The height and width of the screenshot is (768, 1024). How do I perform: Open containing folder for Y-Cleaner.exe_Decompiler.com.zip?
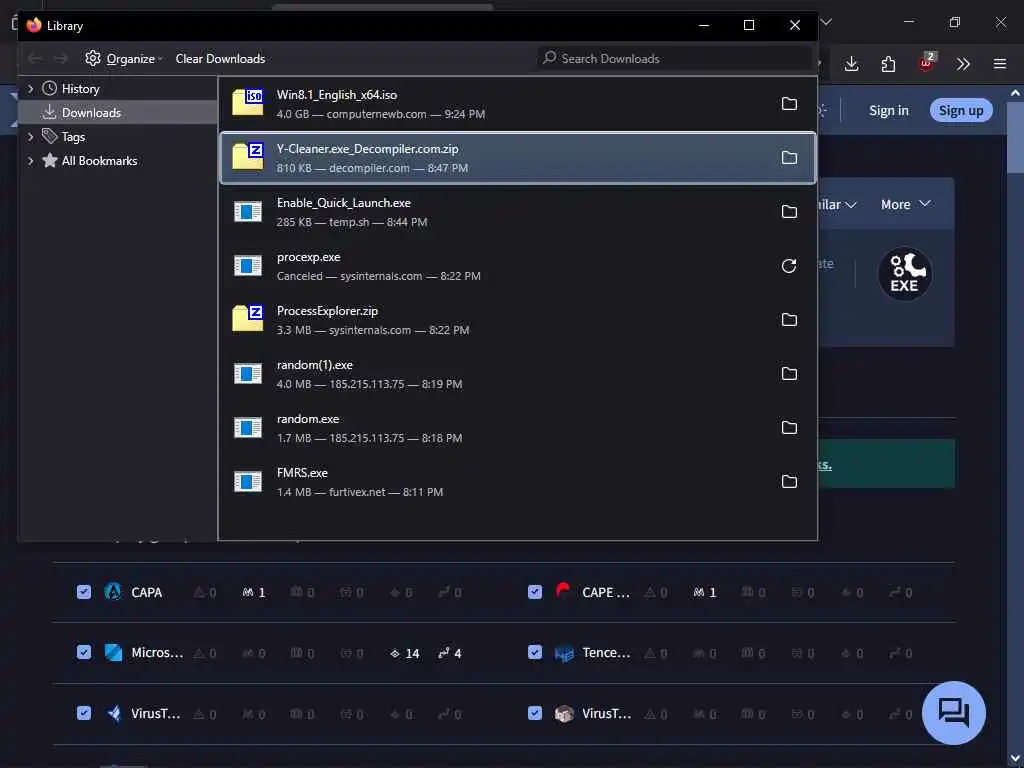[789, 158]
